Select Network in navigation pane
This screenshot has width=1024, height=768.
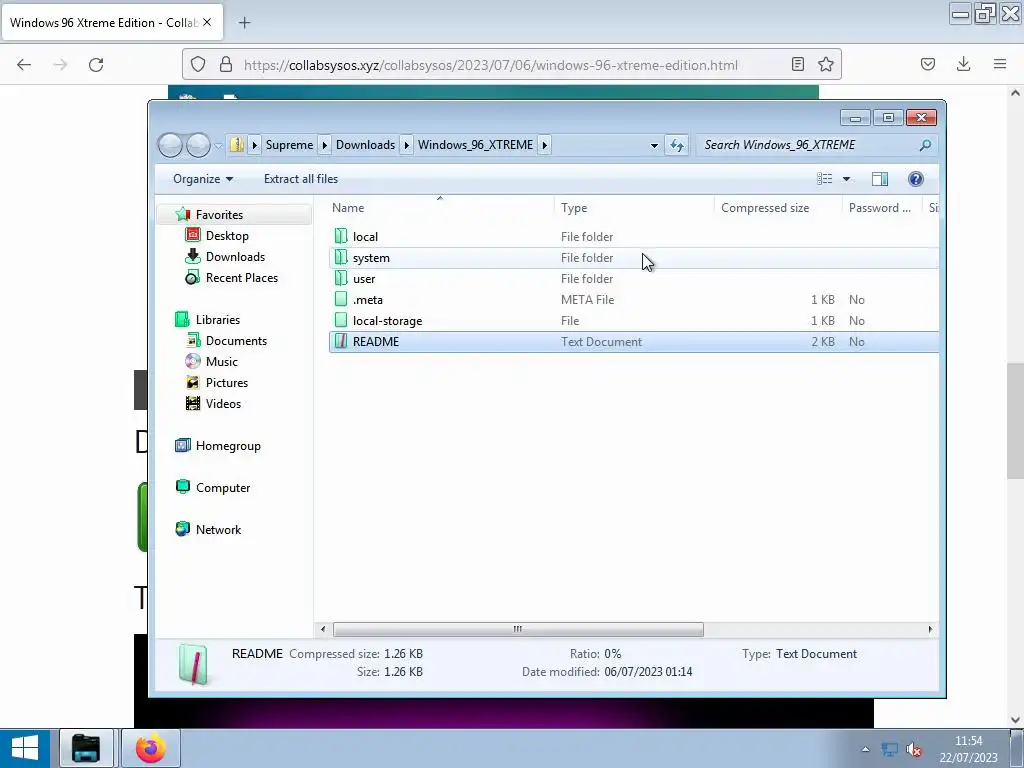[218, 530]
